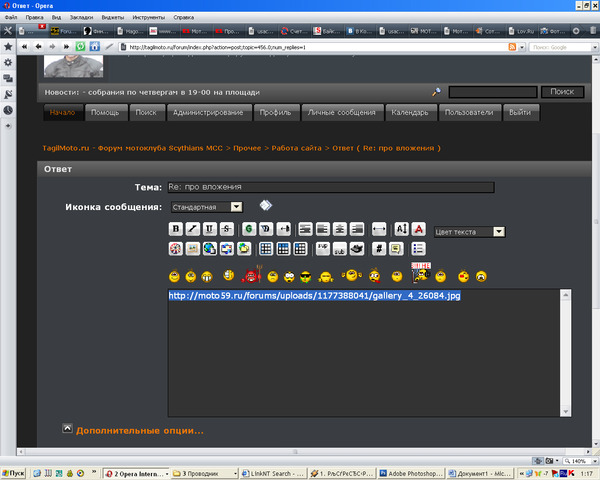The image size is (600, 480).
Task: Insert image tag icon
Action: click(192, 249)
